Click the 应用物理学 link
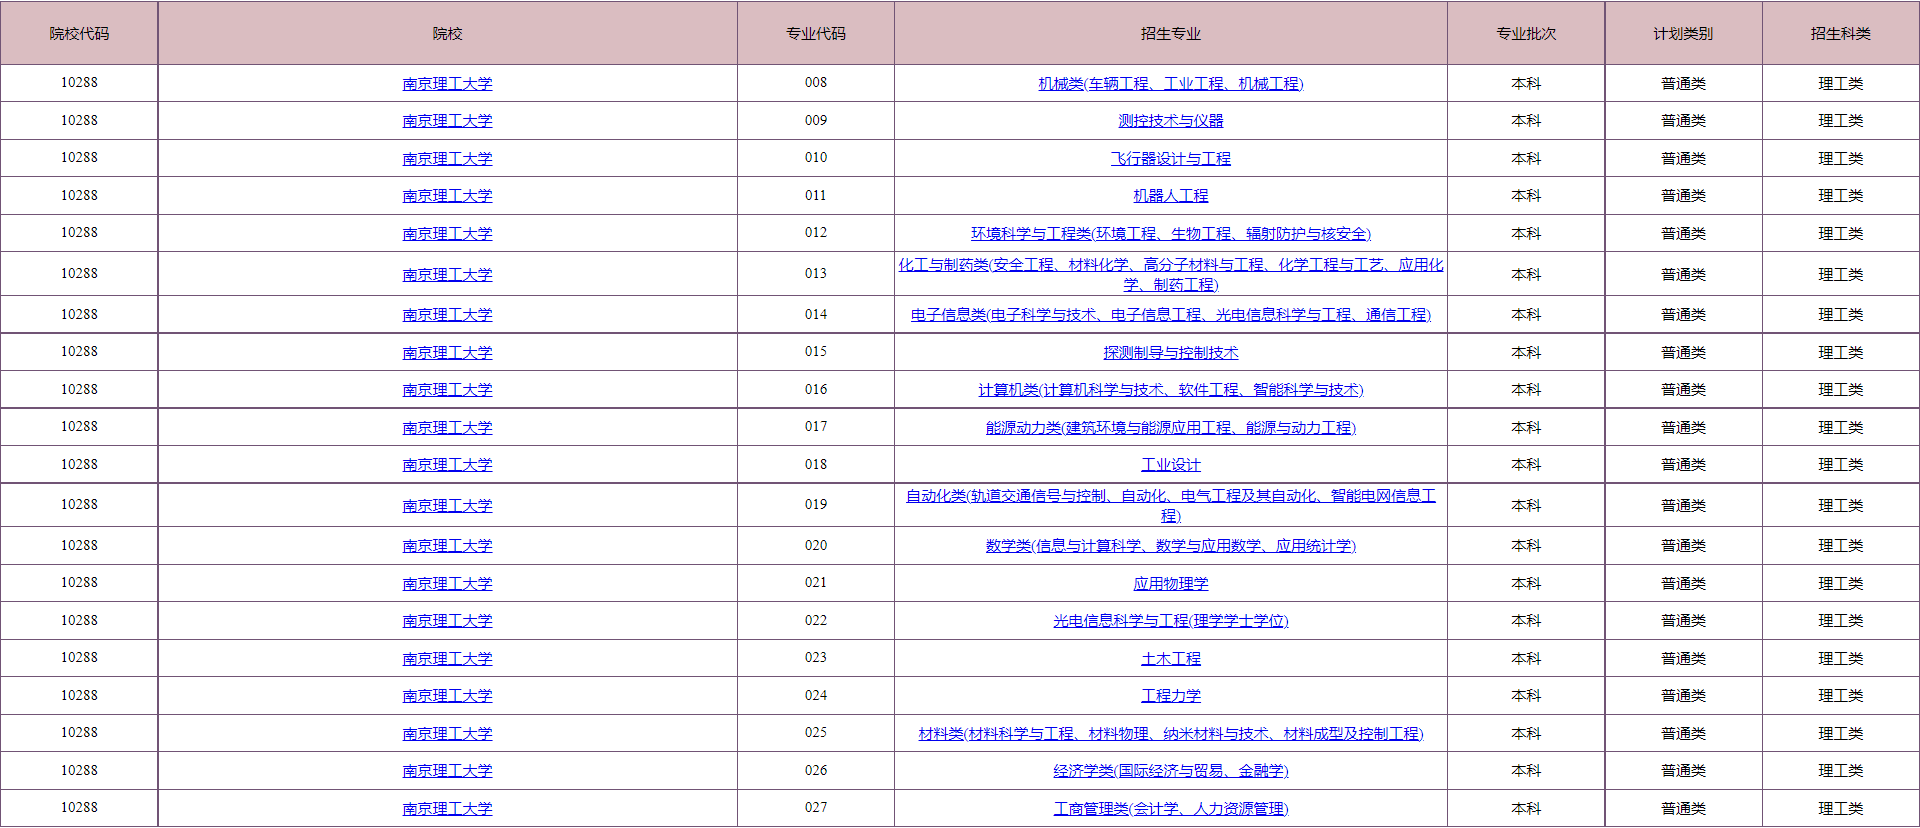The height and width of the screenshot is (828, 1920). [1170, 584]
